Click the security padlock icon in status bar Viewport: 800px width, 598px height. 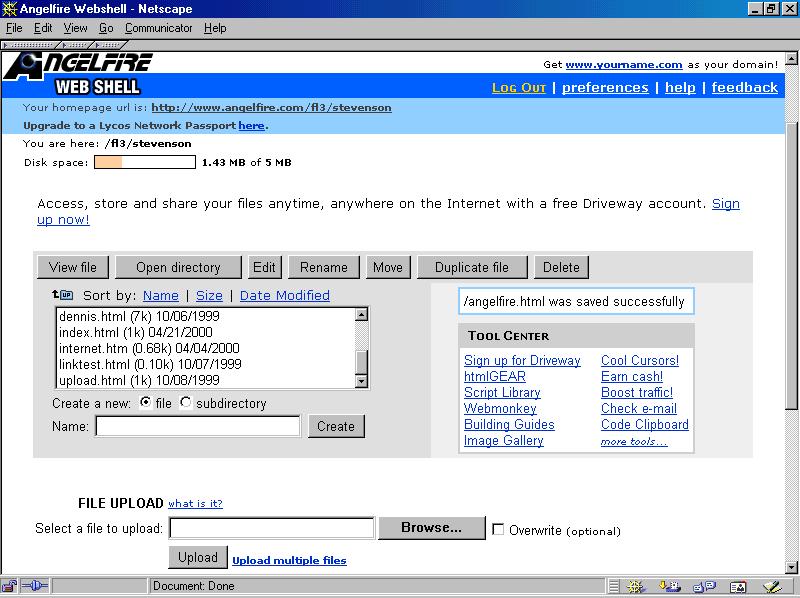(x=9, y=586)
